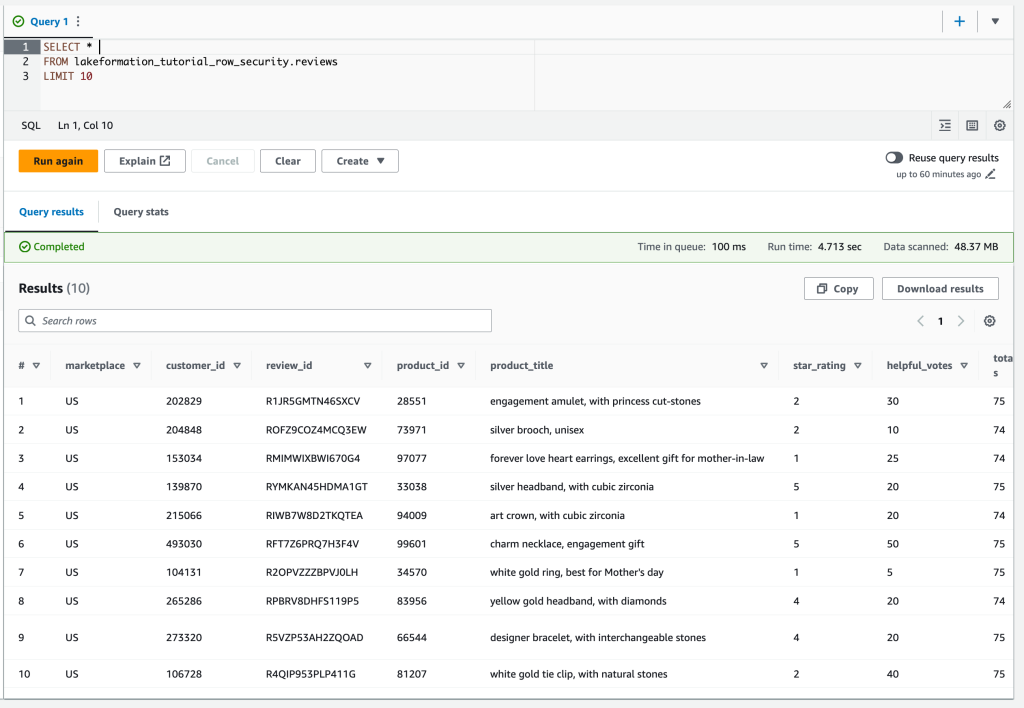Open editor preferences gear icon
The height and width of the screenshot is (708, 1024).
(999, 126)
